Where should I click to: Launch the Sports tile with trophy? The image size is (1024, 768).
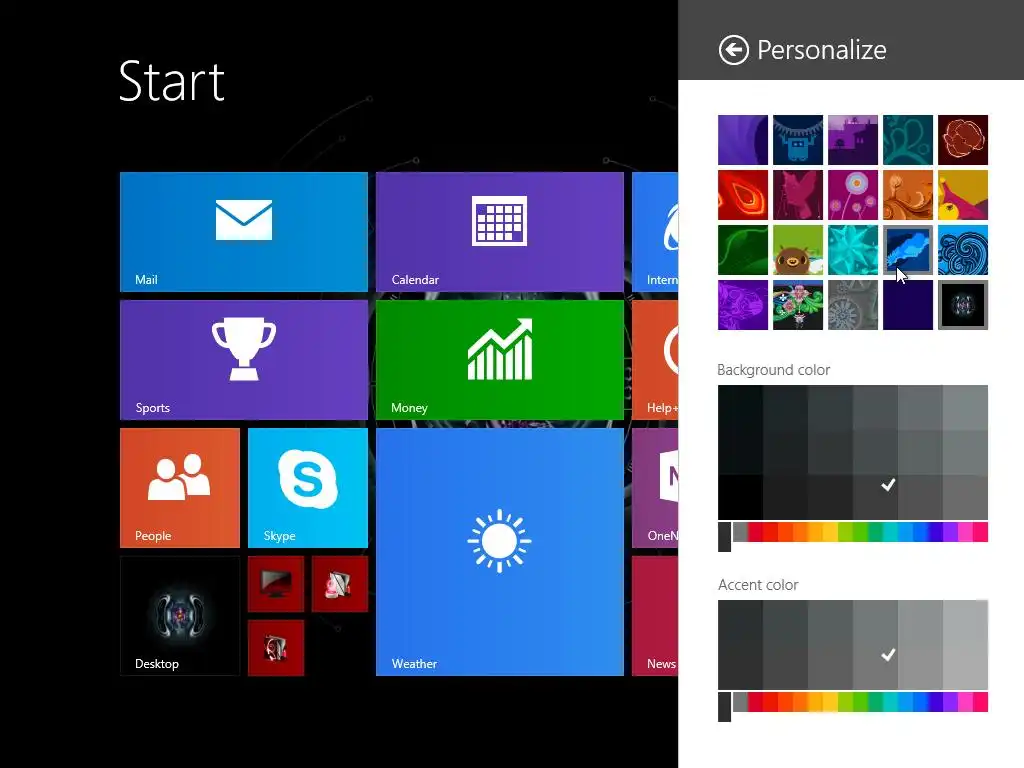pos(244,360)
